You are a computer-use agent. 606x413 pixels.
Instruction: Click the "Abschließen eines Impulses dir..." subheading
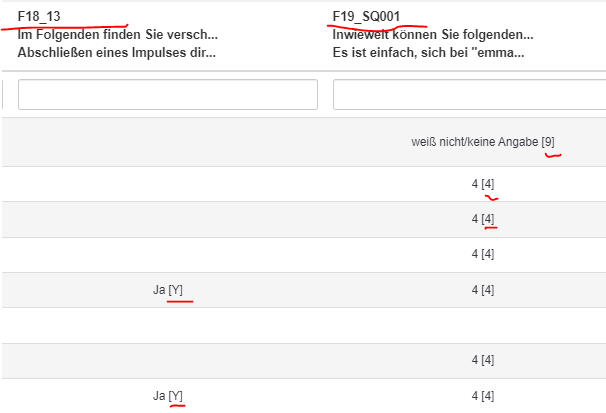pos(117,52)
